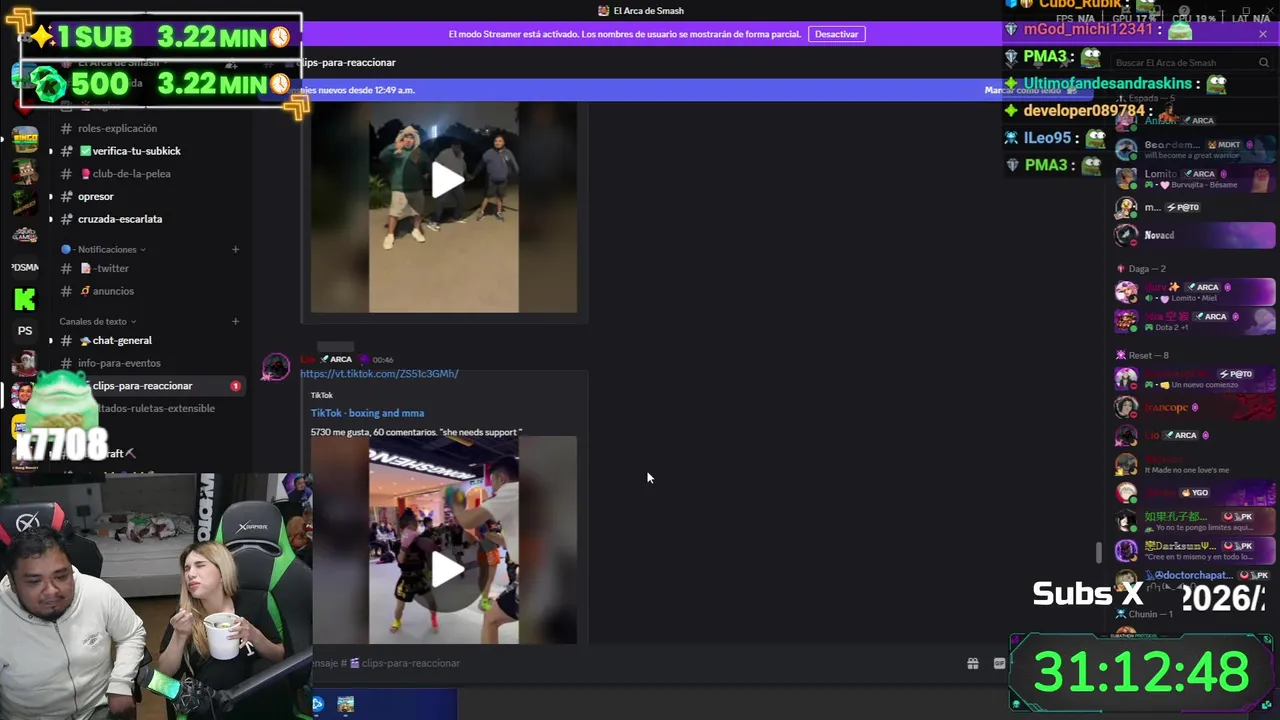Add a channel to Canales de texto
The height and width of the screenshot is (720, 1280).
click(236, 322)
